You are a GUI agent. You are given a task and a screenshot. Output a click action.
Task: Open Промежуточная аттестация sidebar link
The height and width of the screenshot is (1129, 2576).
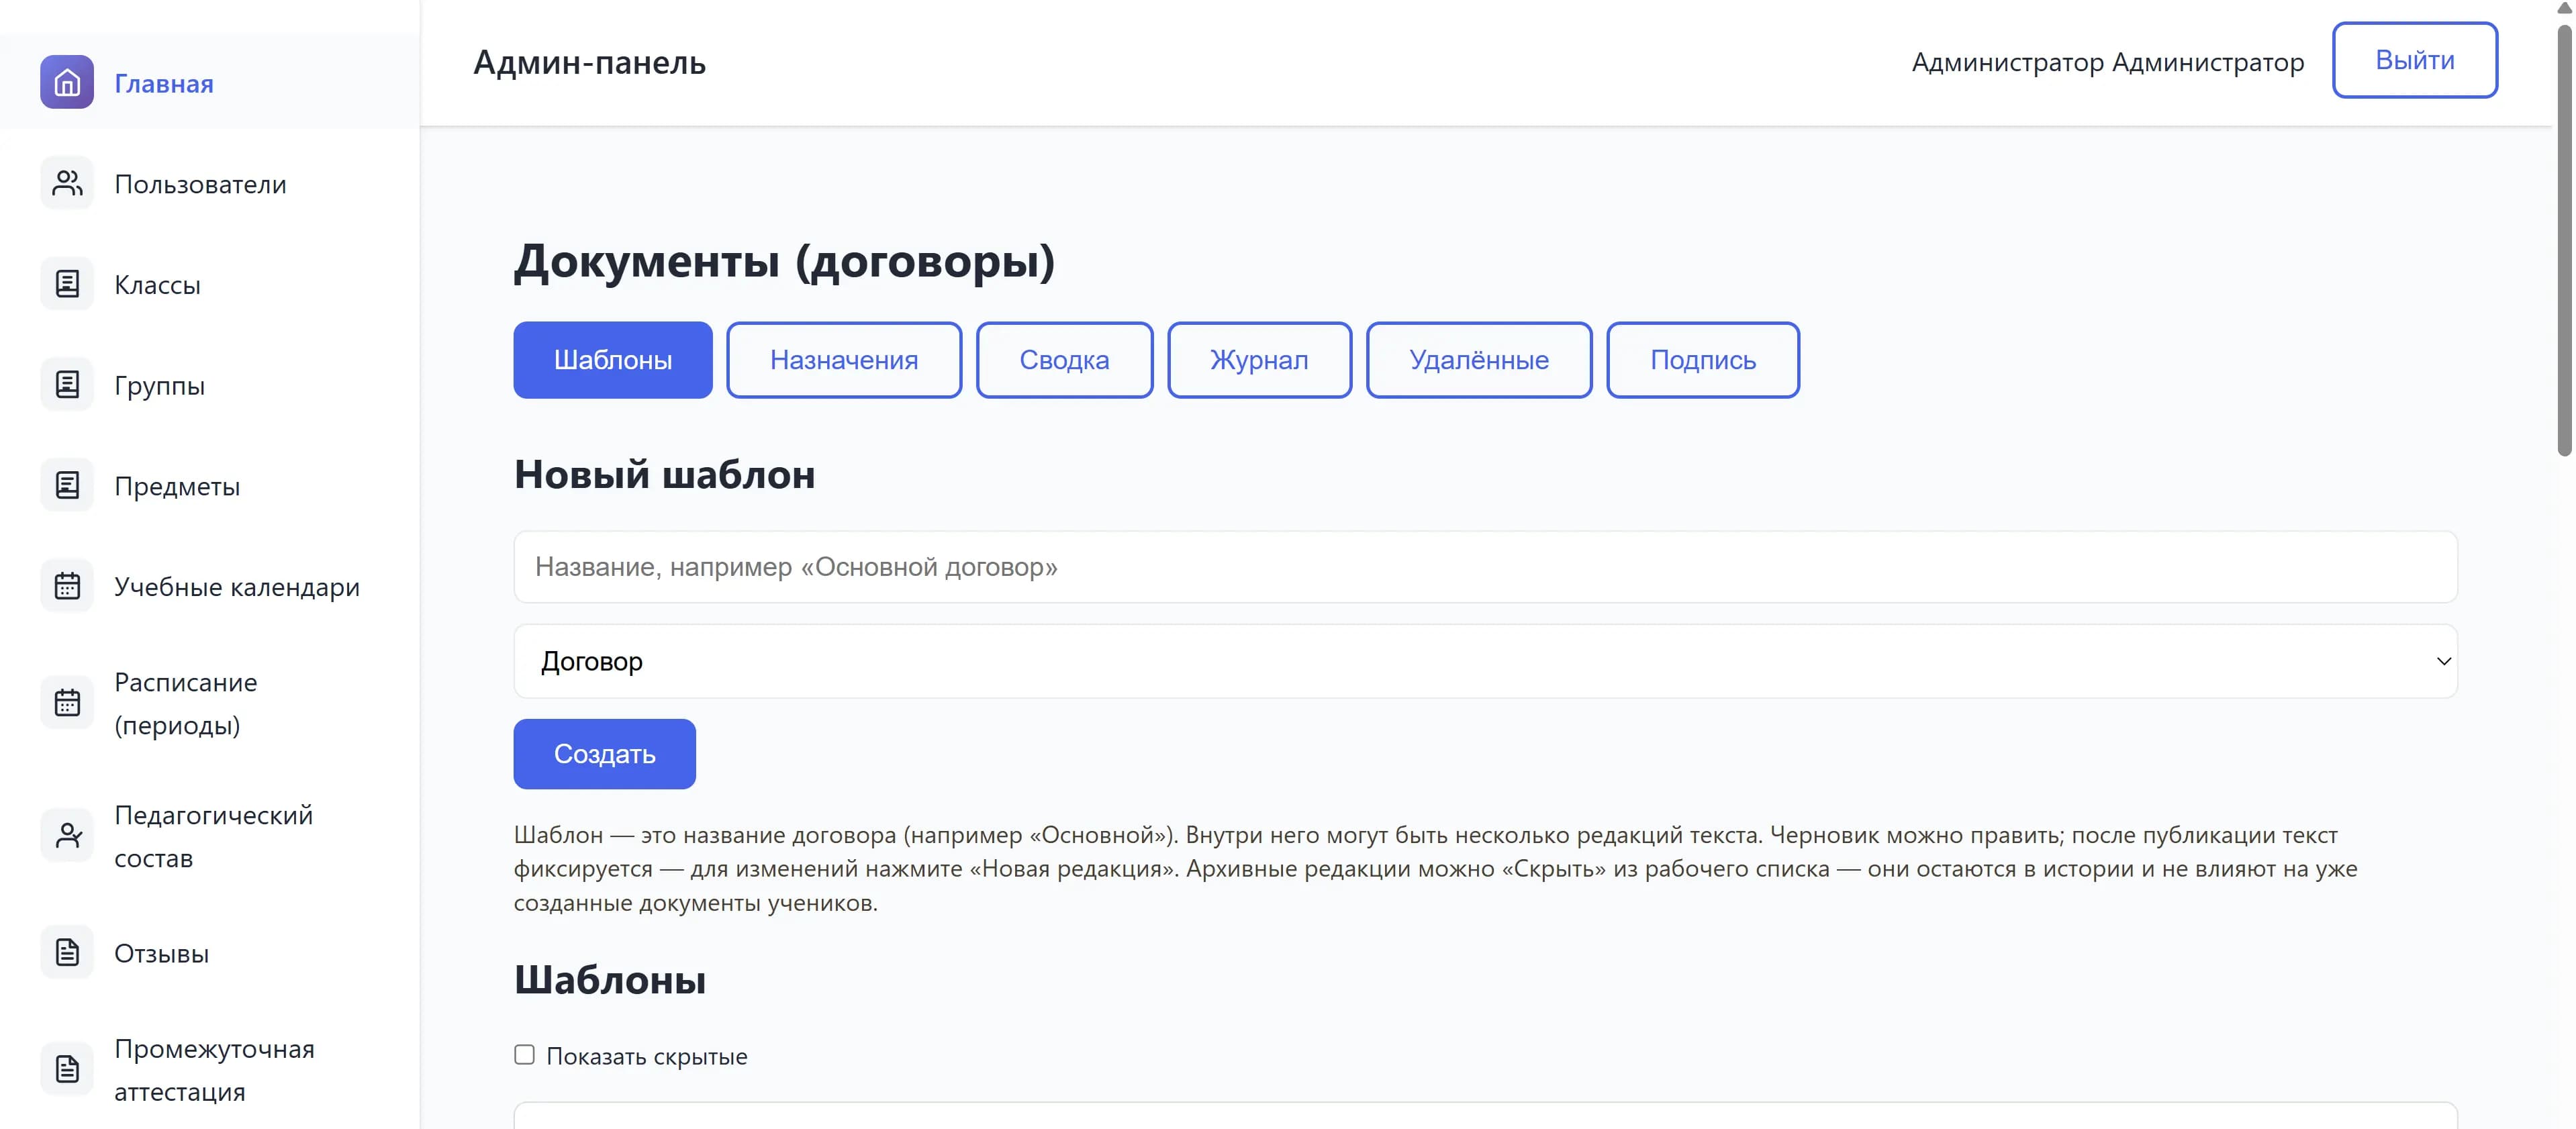point(210,1069)
